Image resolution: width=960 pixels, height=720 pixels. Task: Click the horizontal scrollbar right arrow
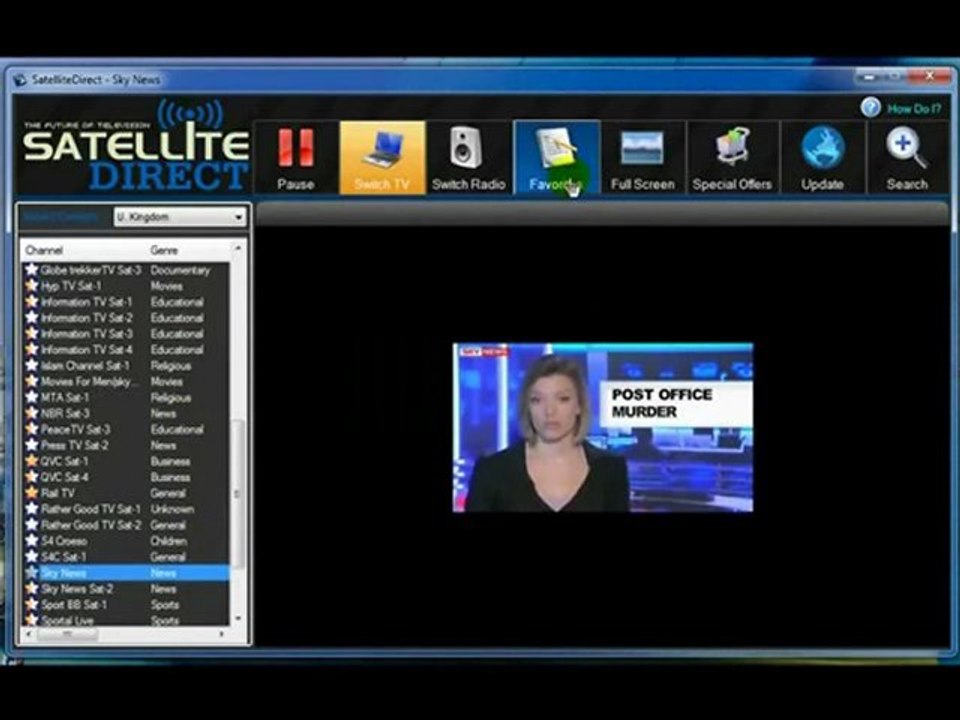(x=222, y=634)
